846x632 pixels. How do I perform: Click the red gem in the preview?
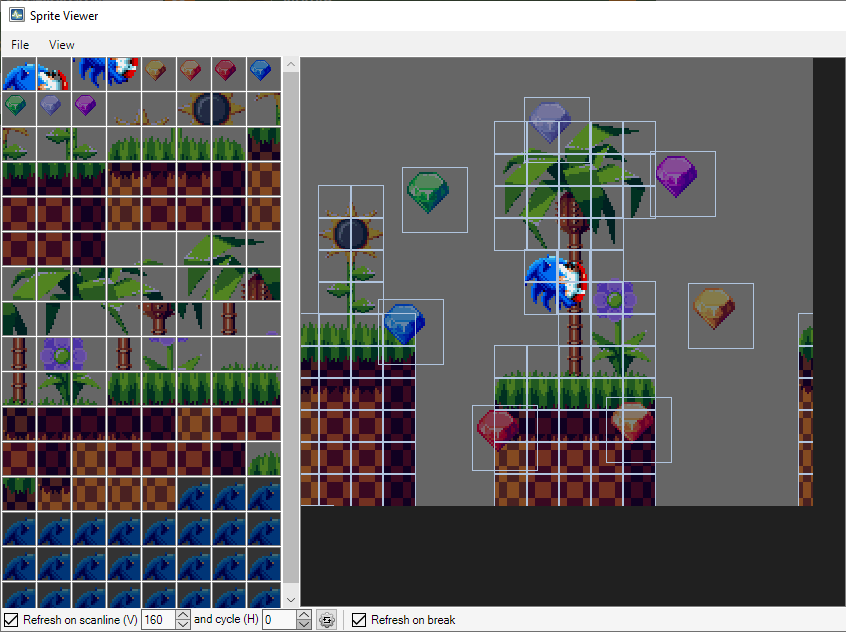[497, 430]
